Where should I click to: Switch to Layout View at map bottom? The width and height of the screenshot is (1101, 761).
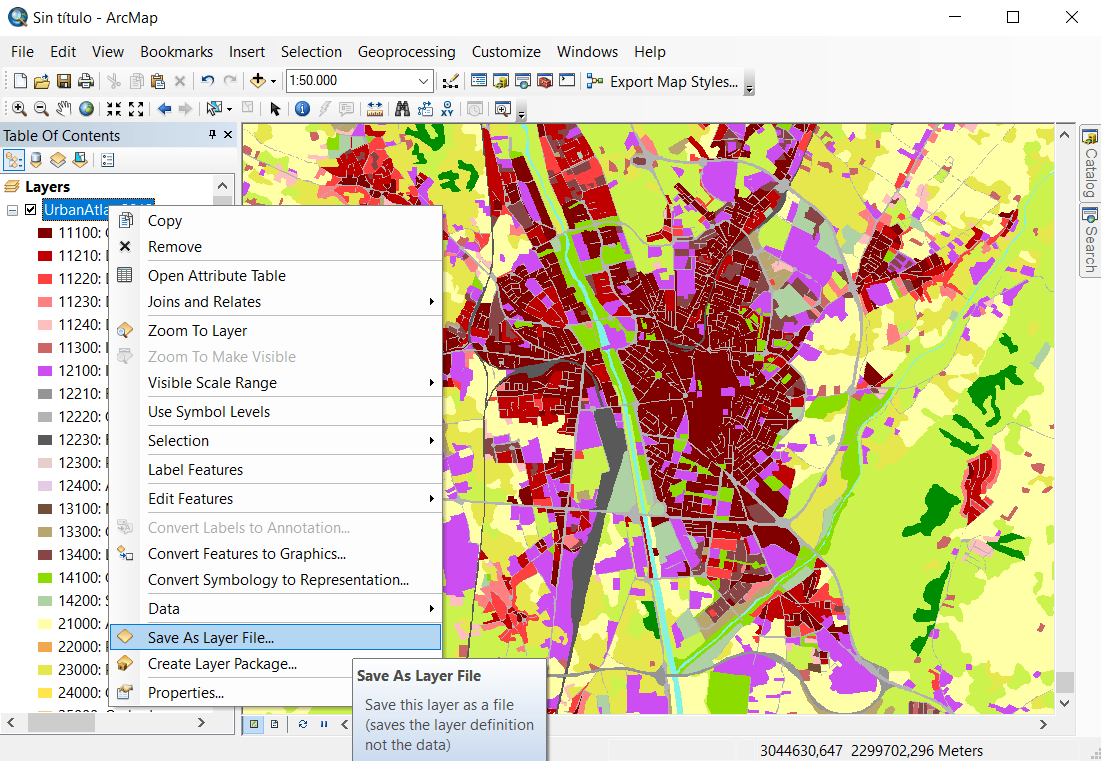coord(275,724)
